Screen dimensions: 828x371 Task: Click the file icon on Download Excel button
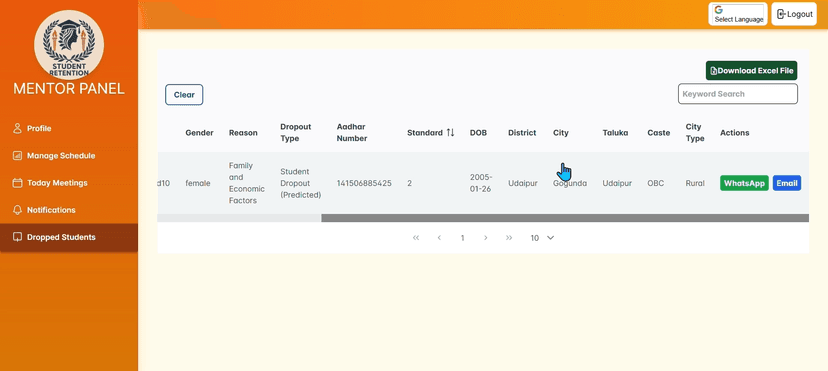coord(713,71)
